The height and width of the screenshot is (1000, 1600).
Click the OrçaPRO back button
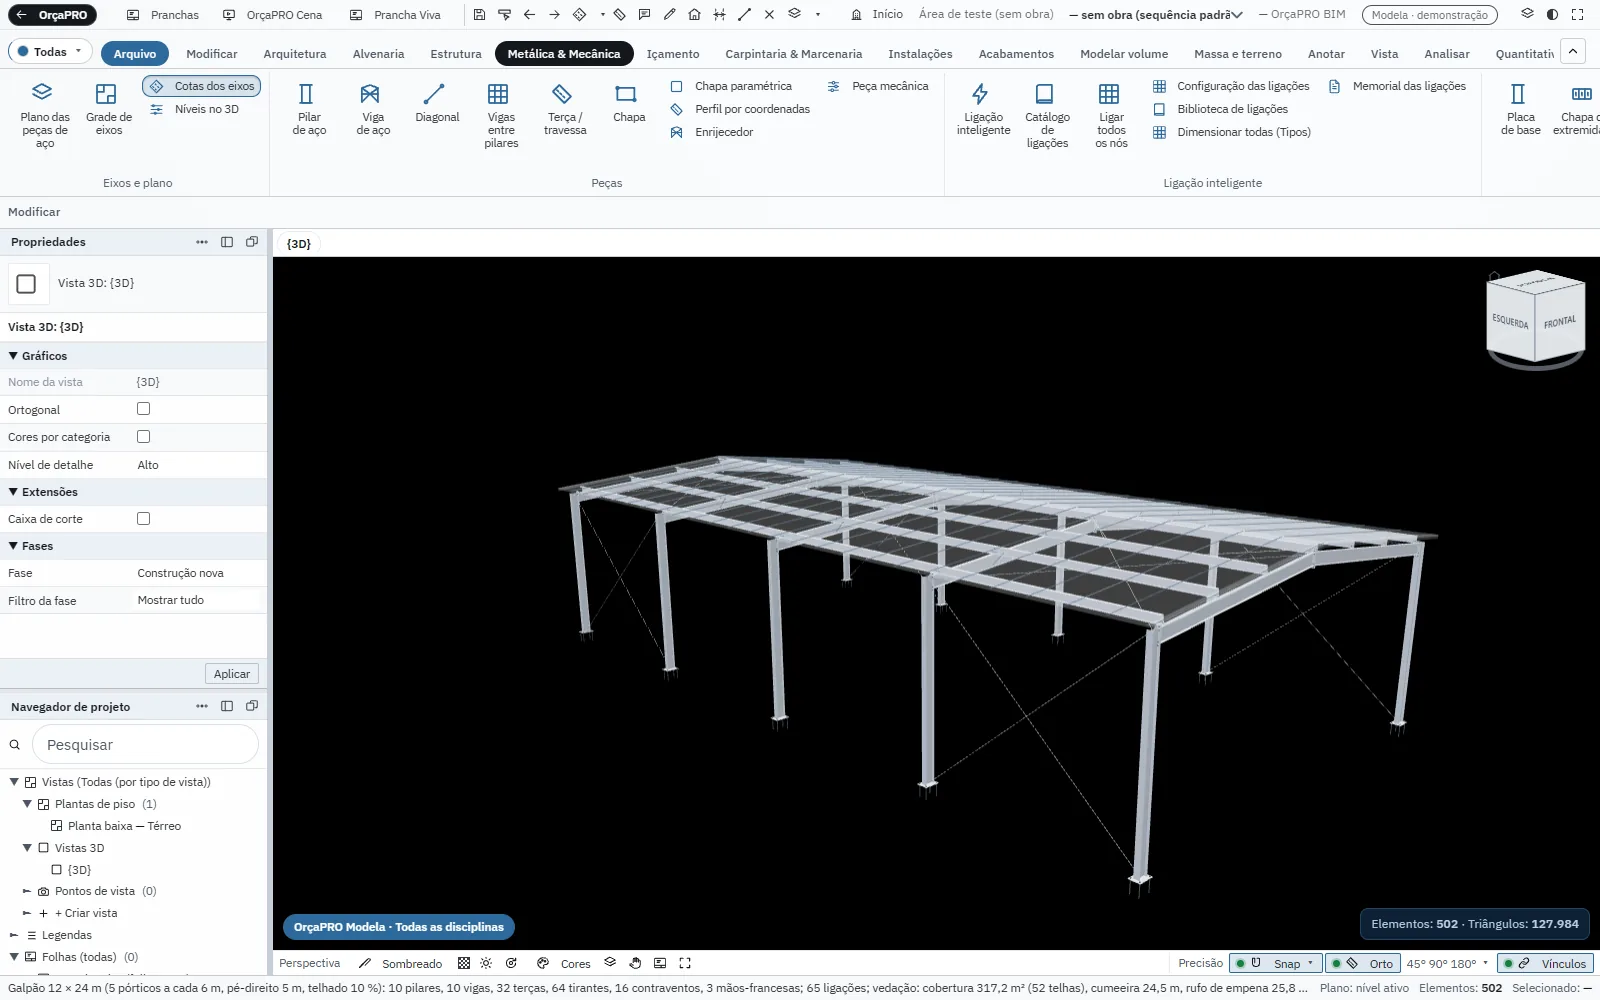point(51,15)
